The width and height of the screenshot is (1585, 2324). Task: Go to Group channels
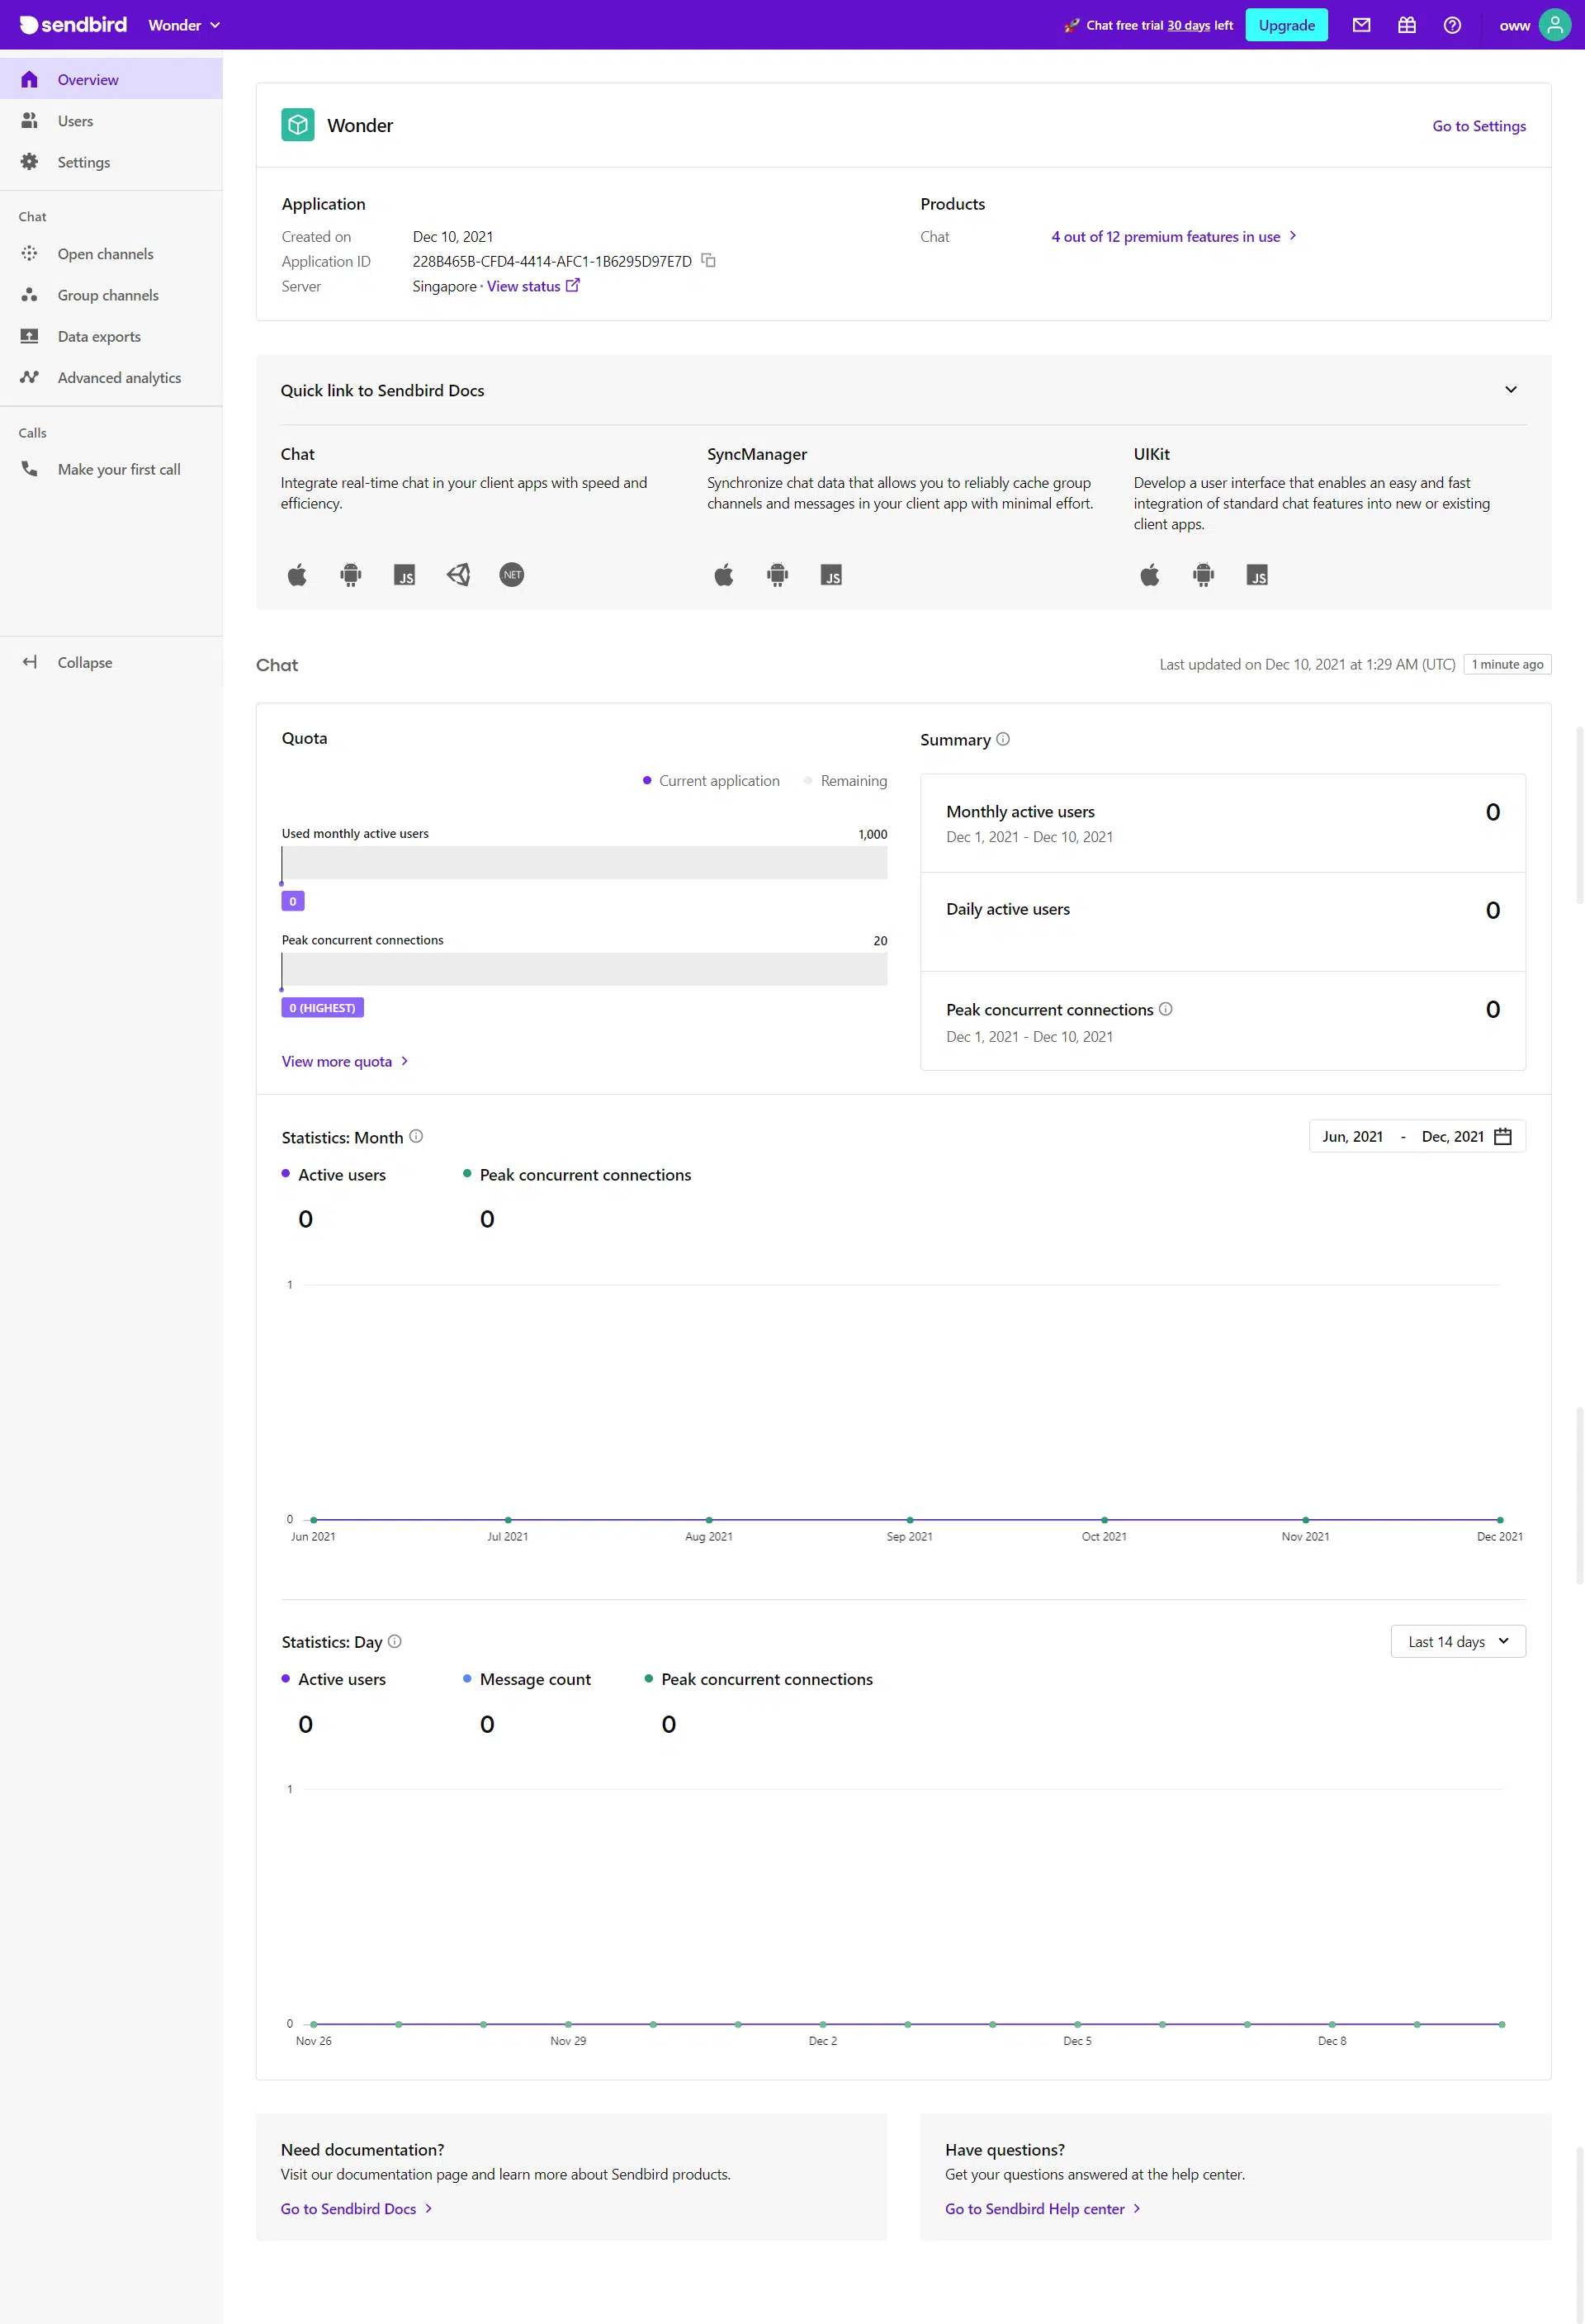click(111, 295)
